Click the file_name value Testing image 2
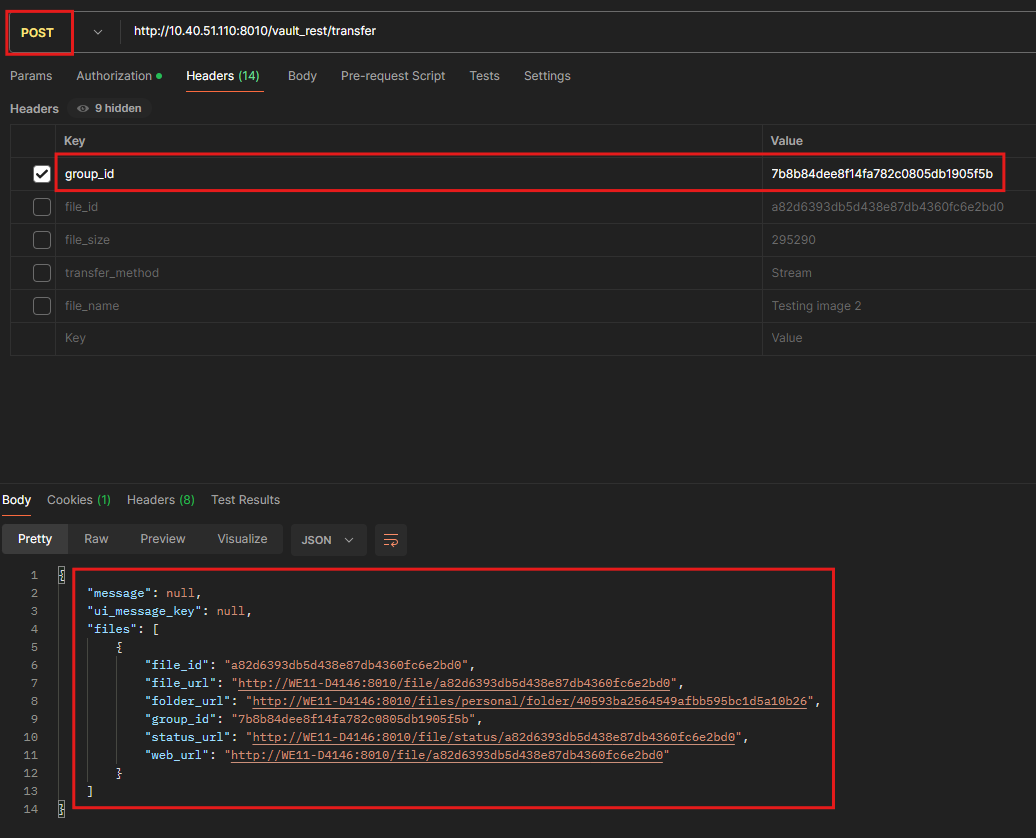This screenshot has width=1036, height=838. 816,306
